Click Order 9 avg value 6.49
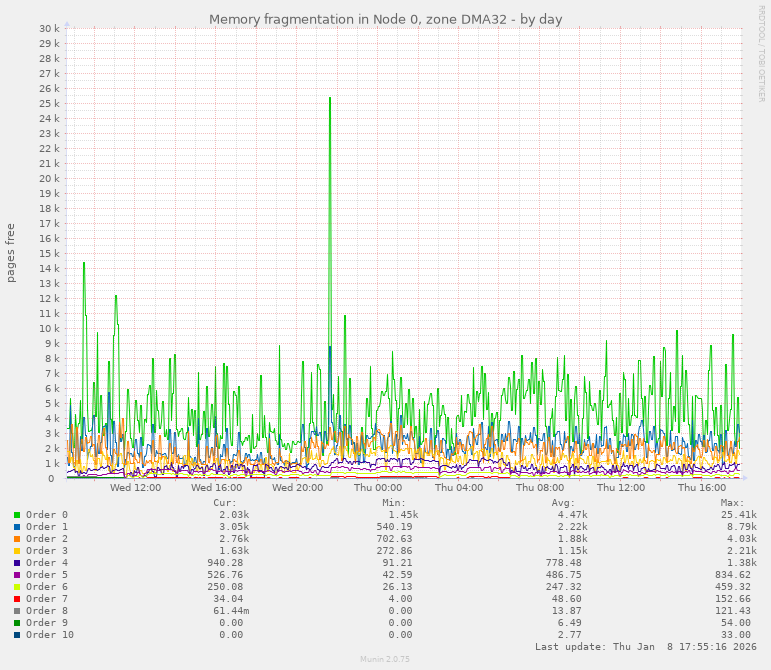Viewport: 771px width, 670px height. coord(569,623)
